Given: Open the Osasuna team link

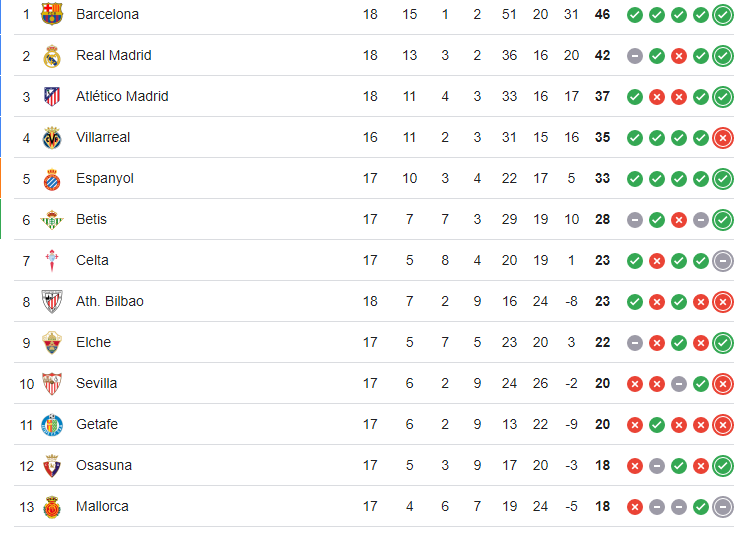Looking at the screenshot, I should [x=103, y=465].
